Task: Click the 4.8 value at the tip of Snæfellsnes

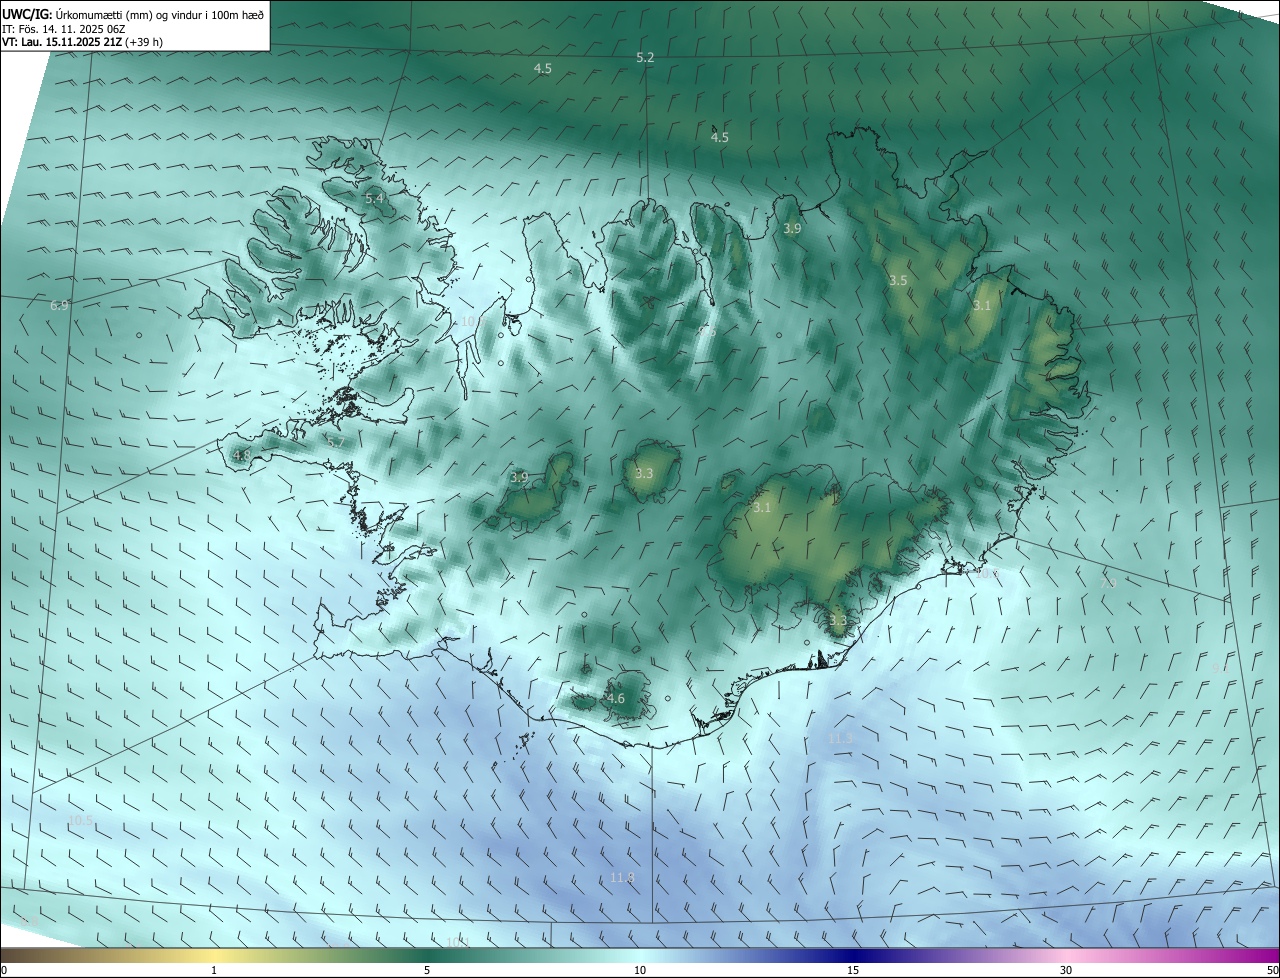Action: click(x=241, y=455)
